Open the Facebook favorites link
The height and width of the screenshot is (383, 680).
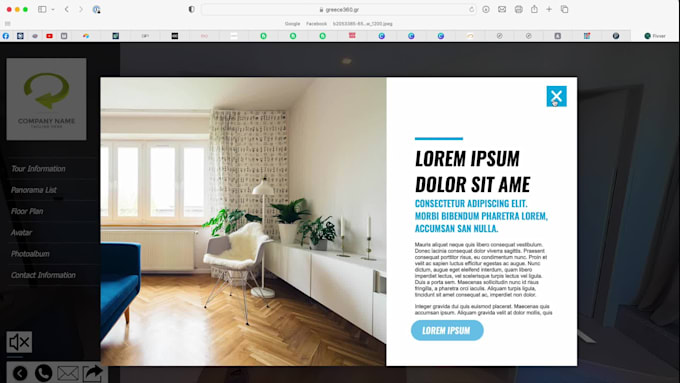tap(317, 24)
